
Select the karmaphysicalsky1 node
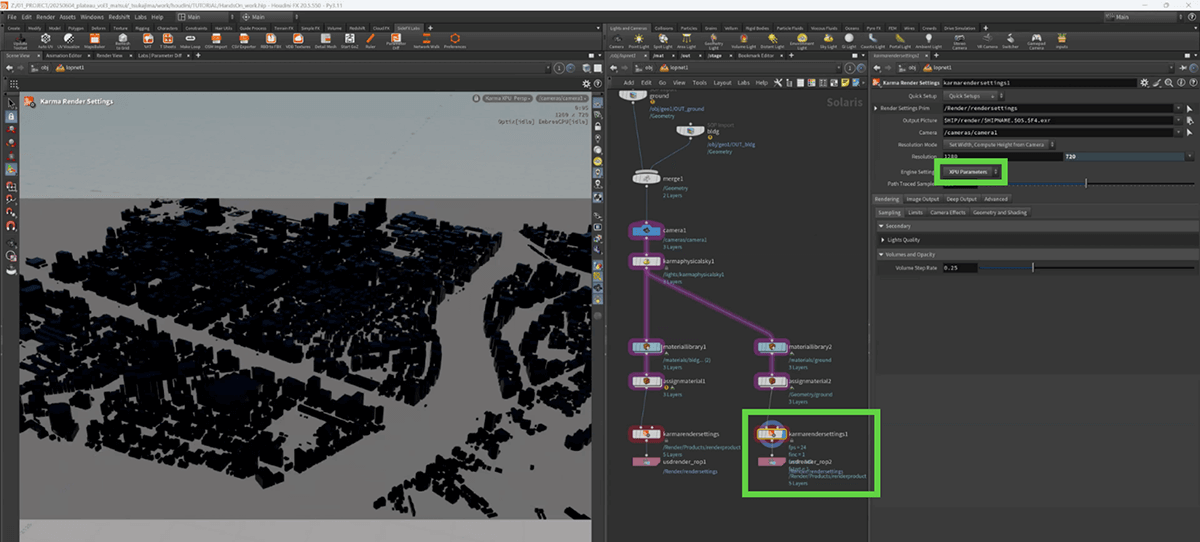tap(645, 262)
